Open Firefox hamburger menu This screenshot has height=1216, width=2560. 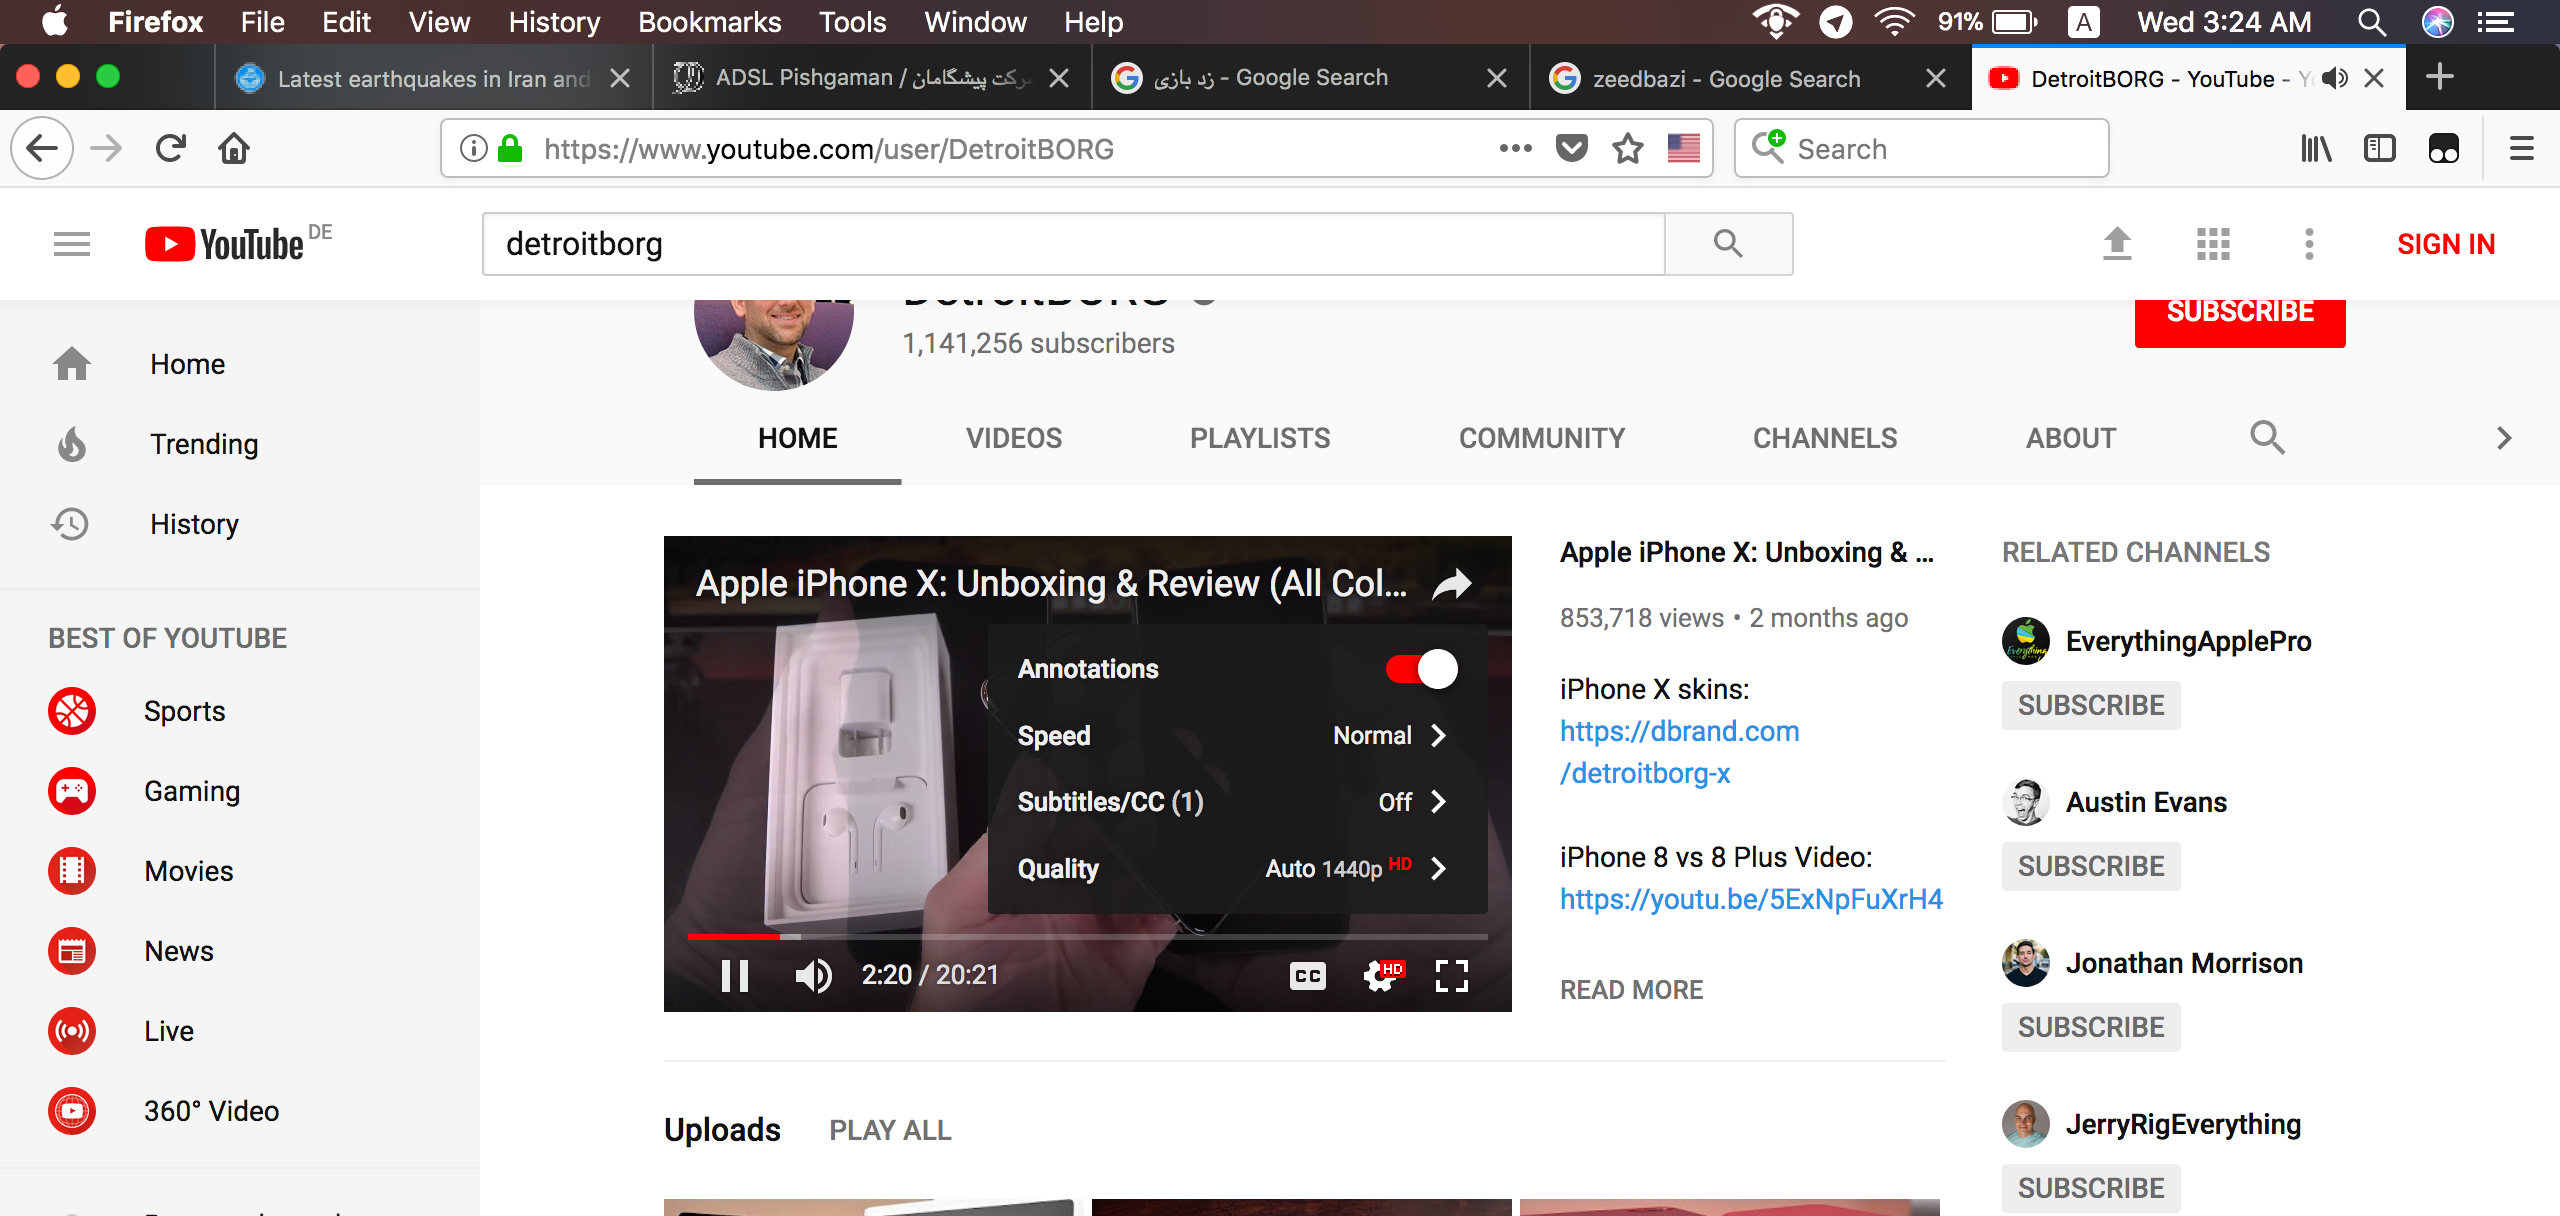(x=2522, y=149)
